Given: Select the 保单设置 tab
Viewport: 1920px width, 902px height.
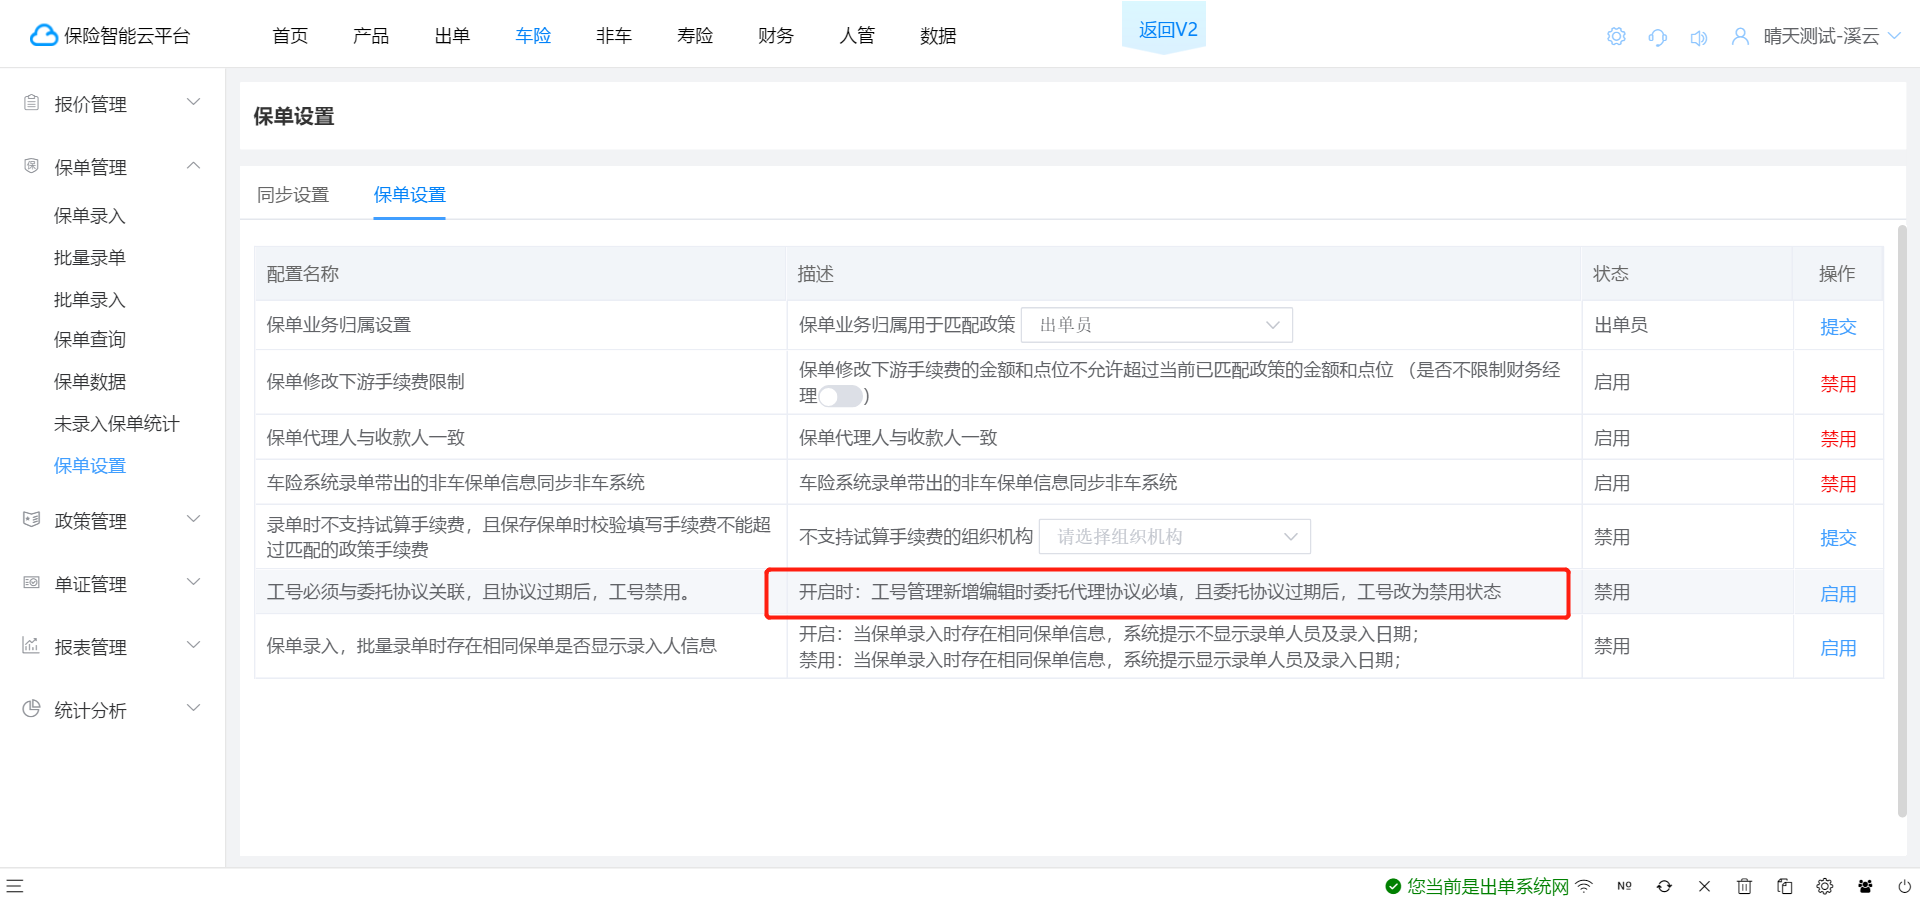Looking at the screenshot, I should tap(410, 195).
